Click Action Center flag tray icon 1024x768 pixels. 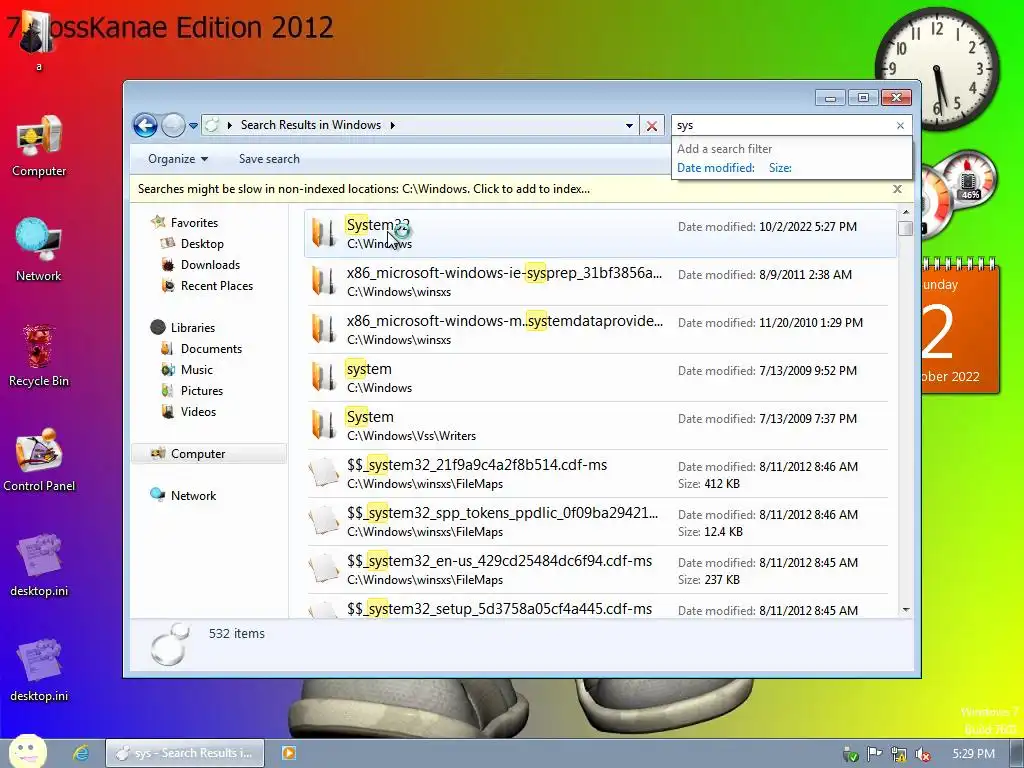[874, 754]
